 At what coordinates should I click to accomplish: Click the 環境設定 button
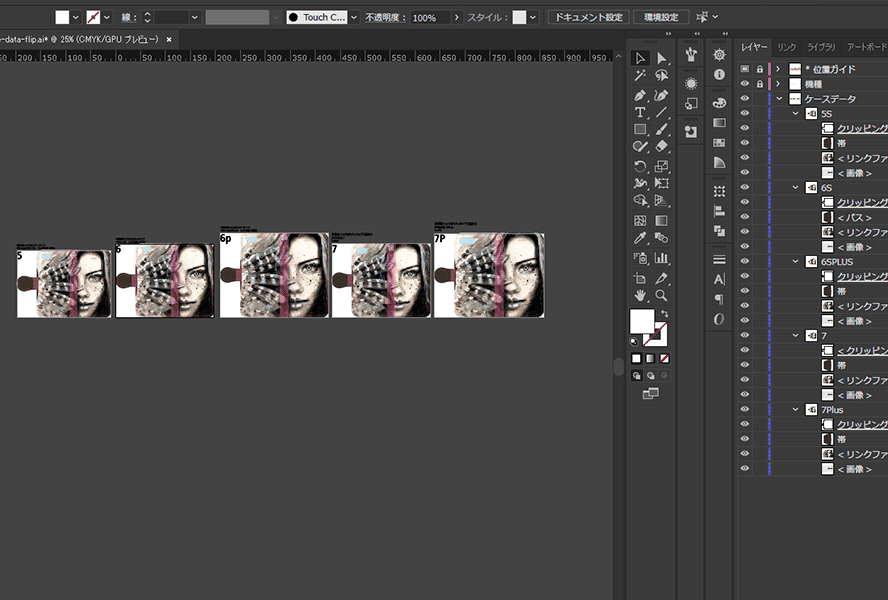tap(660, 18)
